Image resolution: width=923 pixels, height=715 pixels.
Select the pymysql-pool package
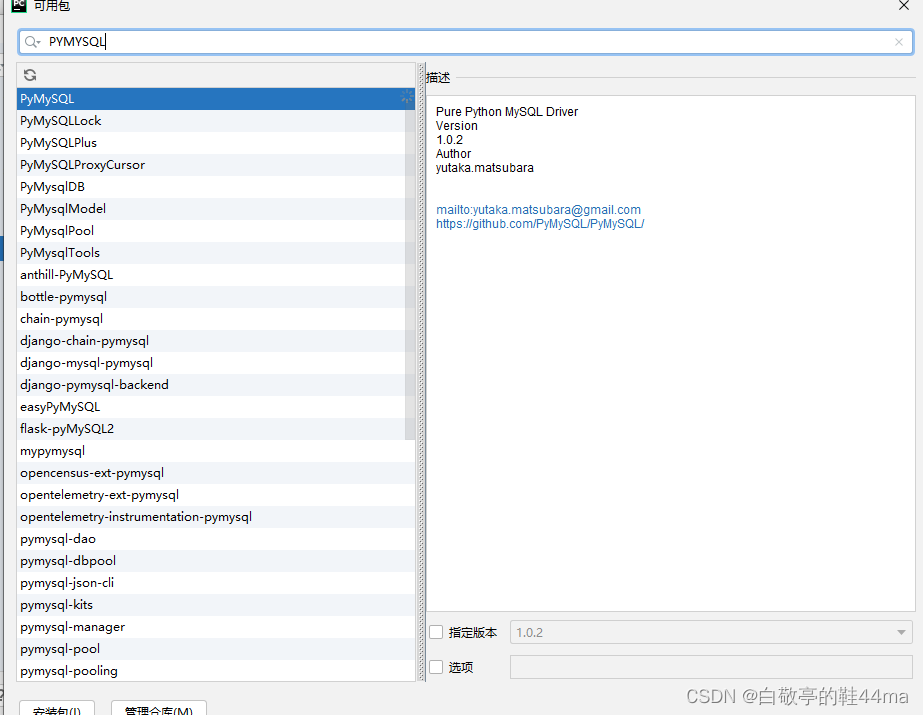coord(215,649)
